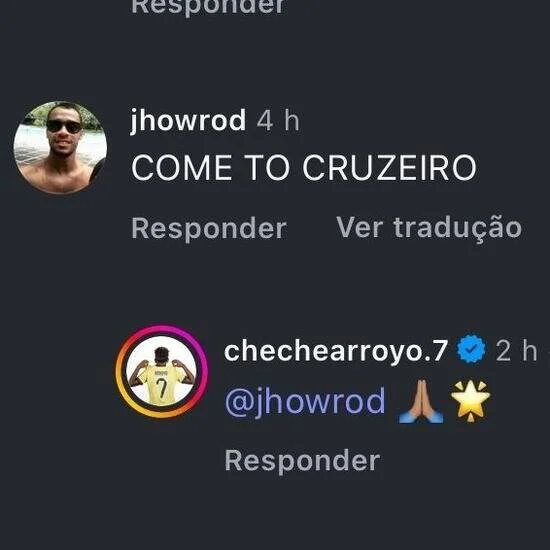Tap the praying hands emoji

tap(421, 401)
